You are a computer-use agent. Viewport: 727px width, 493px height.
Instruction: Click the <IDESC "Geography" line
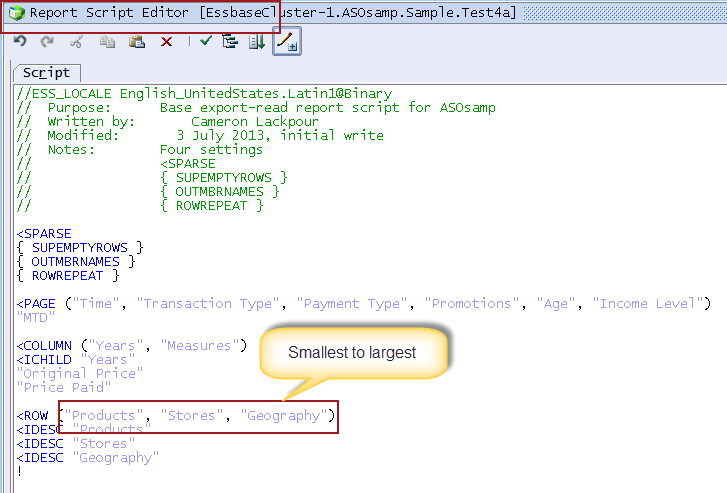coord(88,458)
